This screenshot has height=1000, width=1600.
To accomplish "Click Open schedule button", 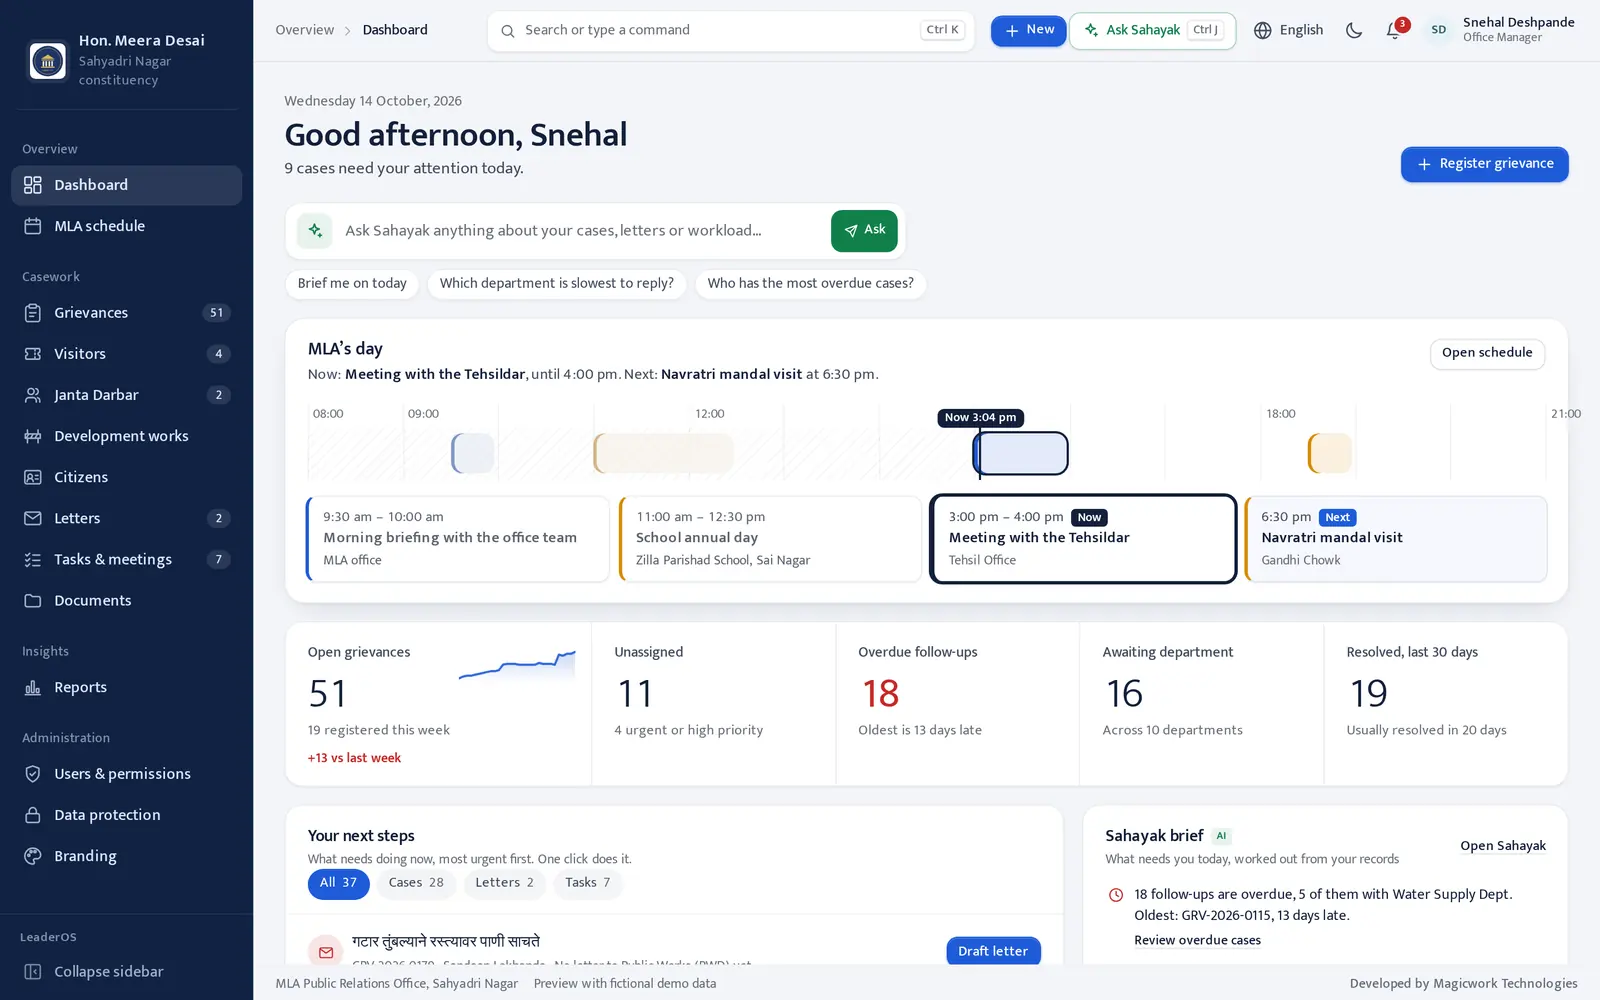I will (x=1487, y=353).
